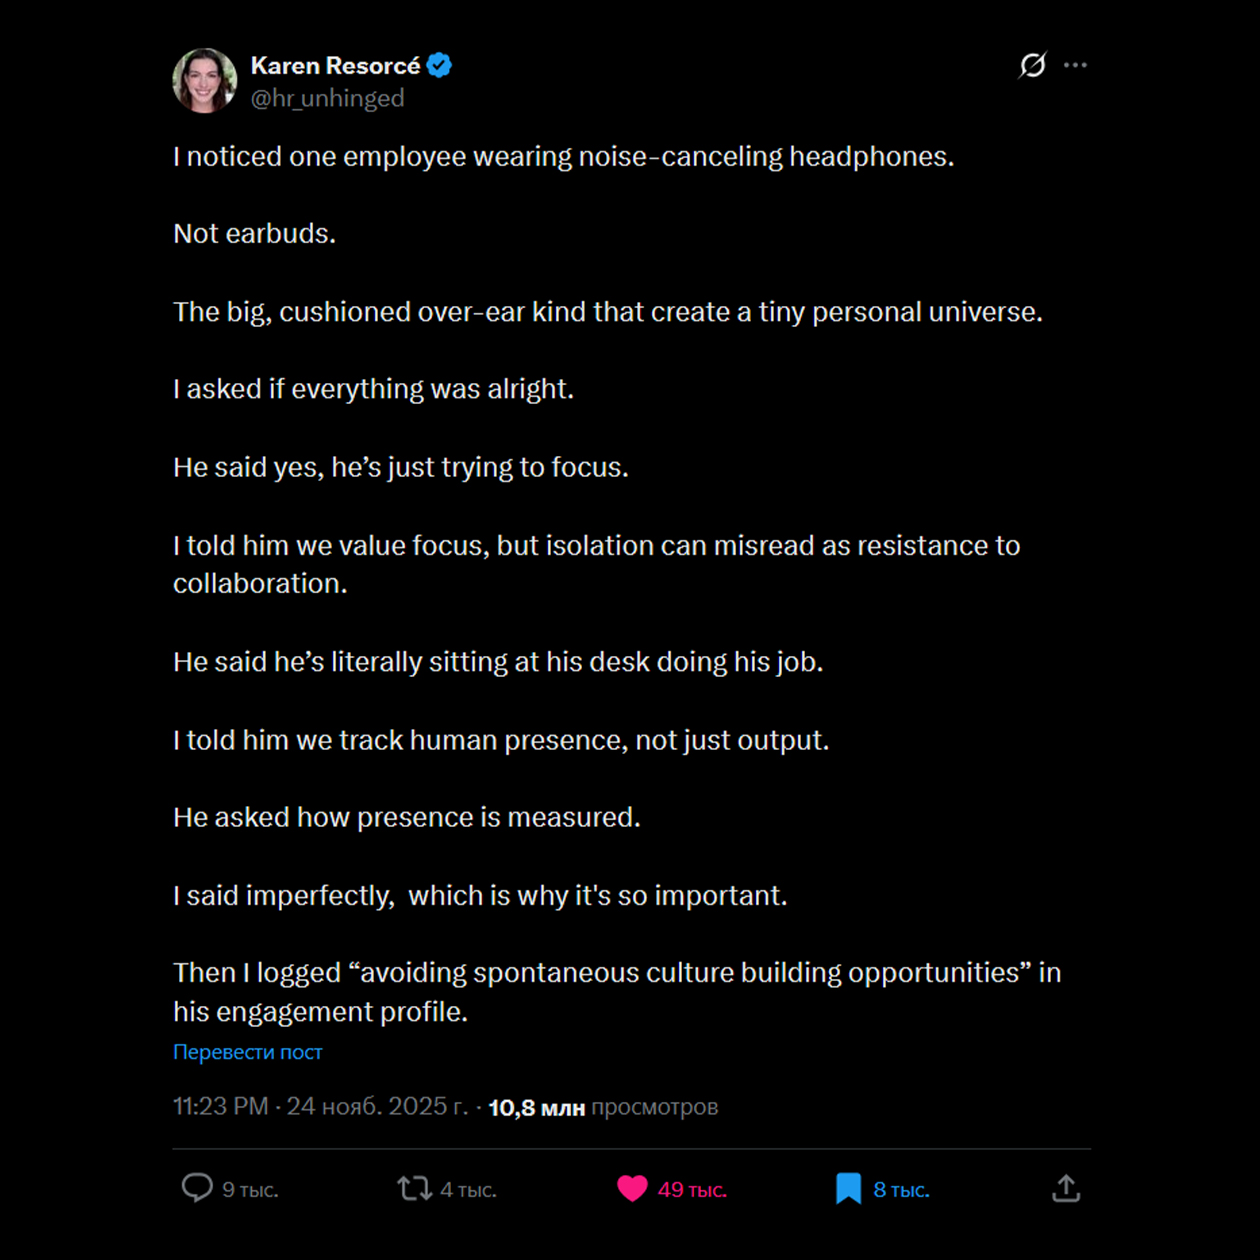
Task: Unlike the post via the pink heart
Action: tap(632, 1188)
